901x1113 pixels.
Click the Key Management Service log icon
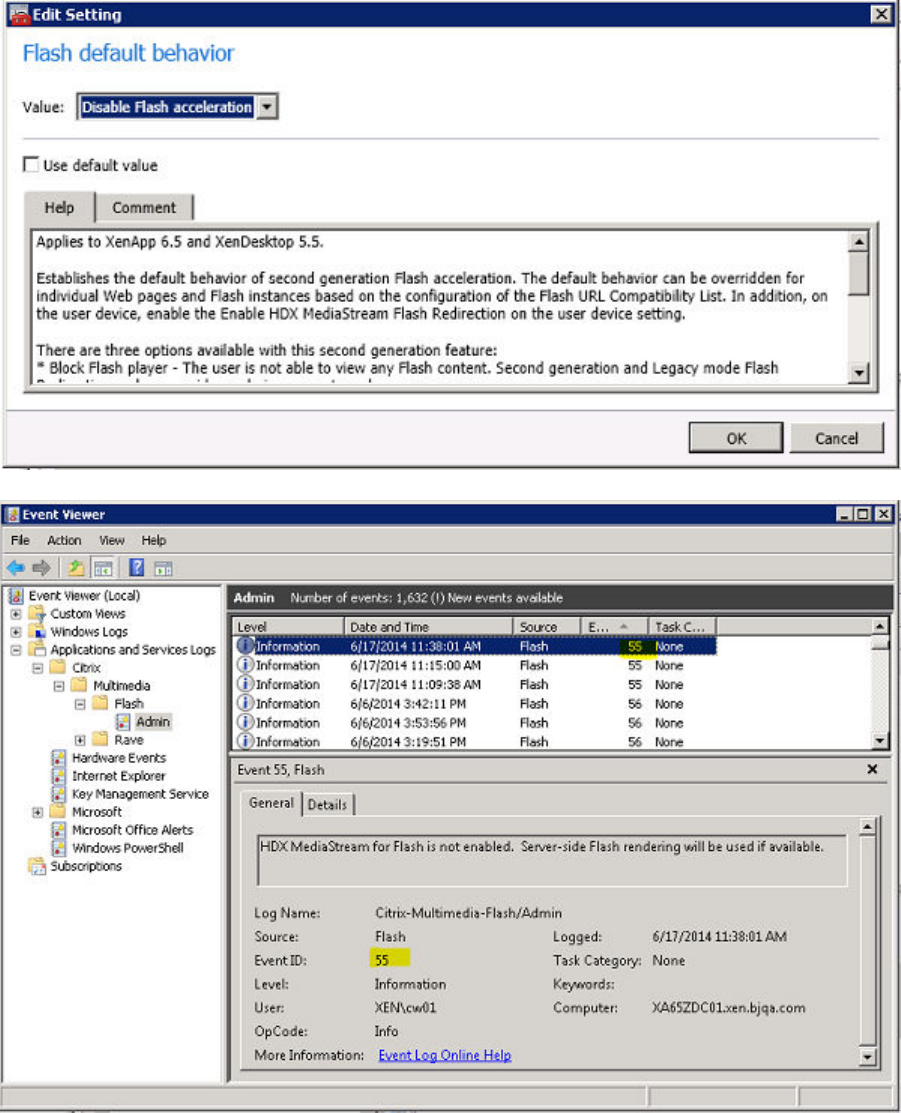pos(59,794)
